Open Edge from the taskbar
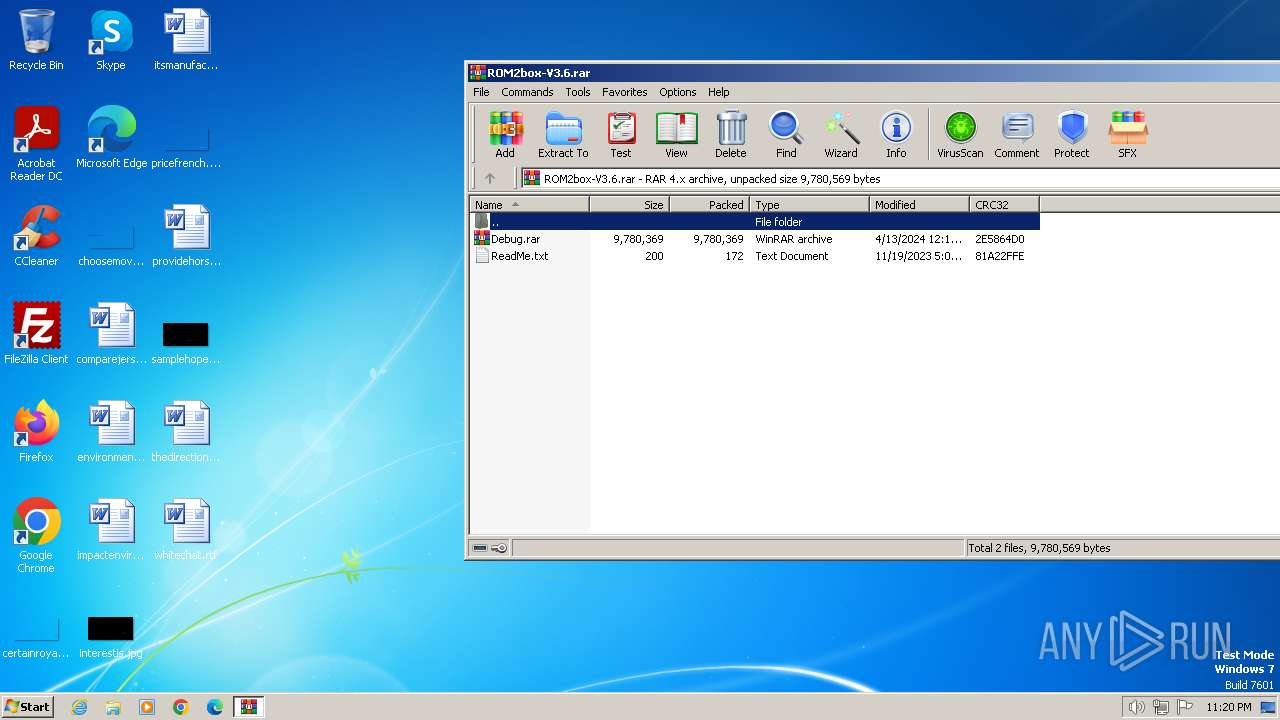Image resolution: width=1280 pixels, height=720 pixels. [215, 707]
